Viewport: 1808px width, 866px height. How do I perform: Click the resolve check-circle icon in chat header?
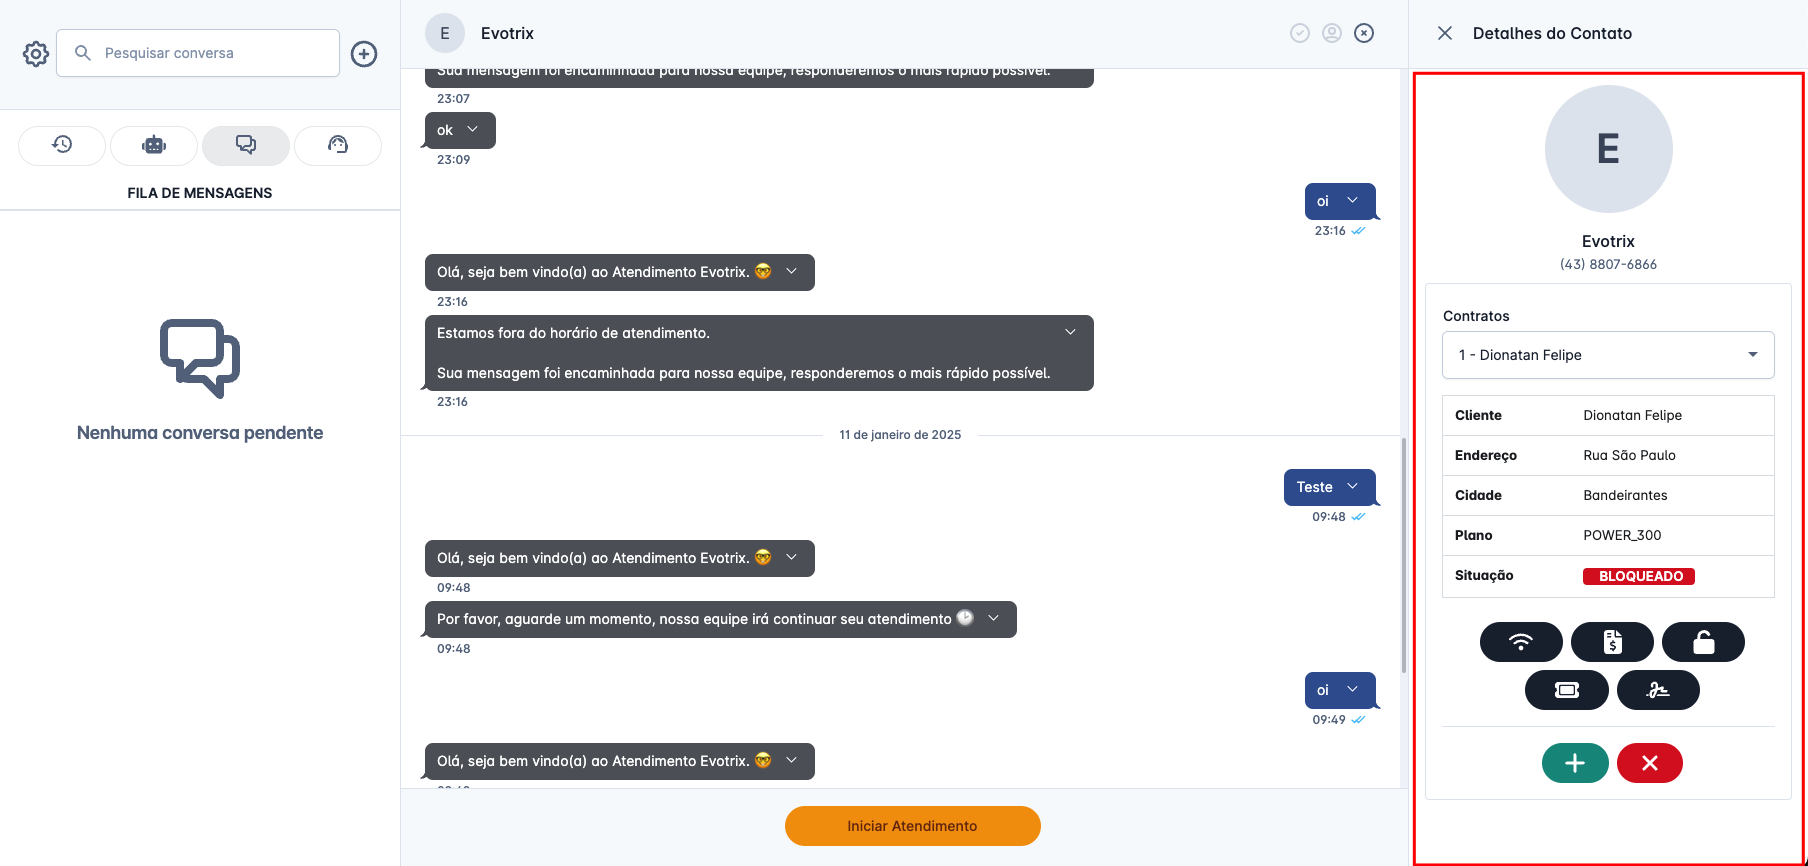coord(1300,33)
